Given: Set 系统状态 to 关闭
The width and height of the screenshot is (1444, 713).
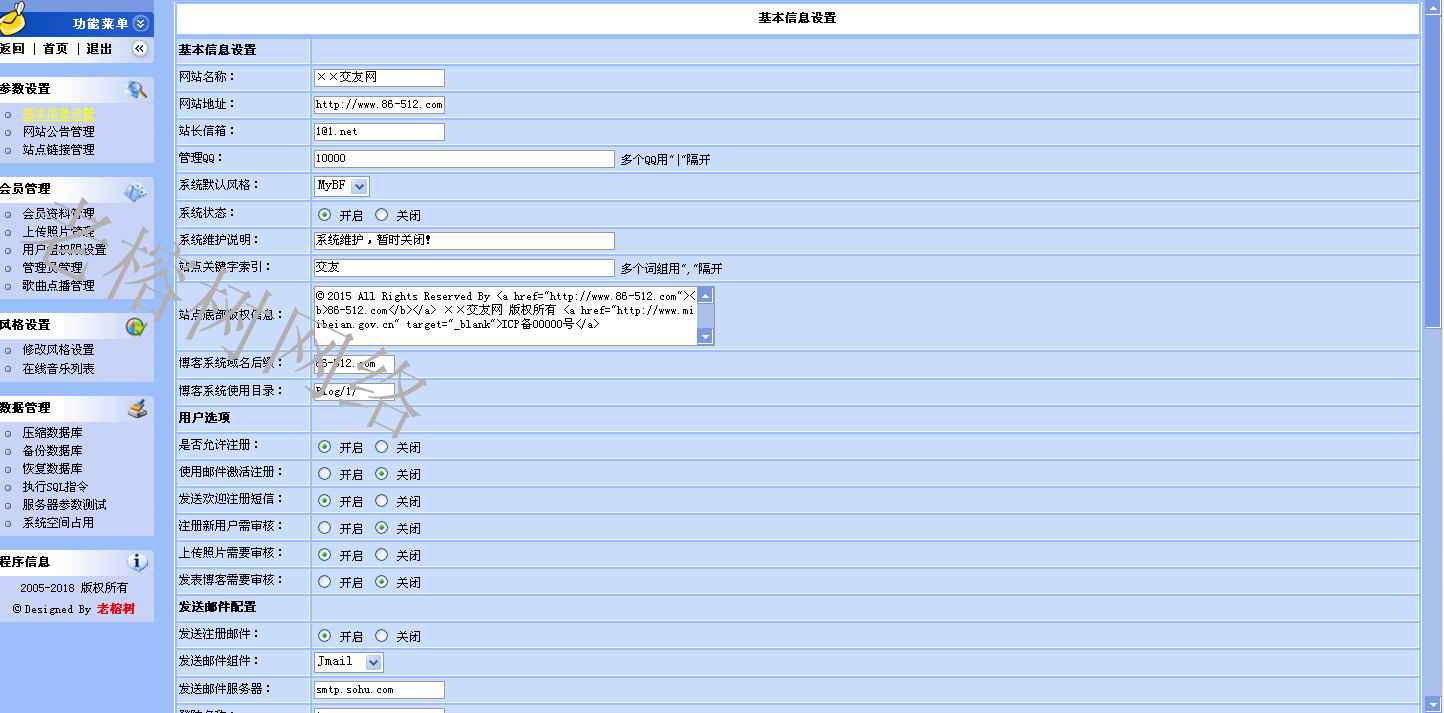Looking at the screenshot, I should 382,215.
